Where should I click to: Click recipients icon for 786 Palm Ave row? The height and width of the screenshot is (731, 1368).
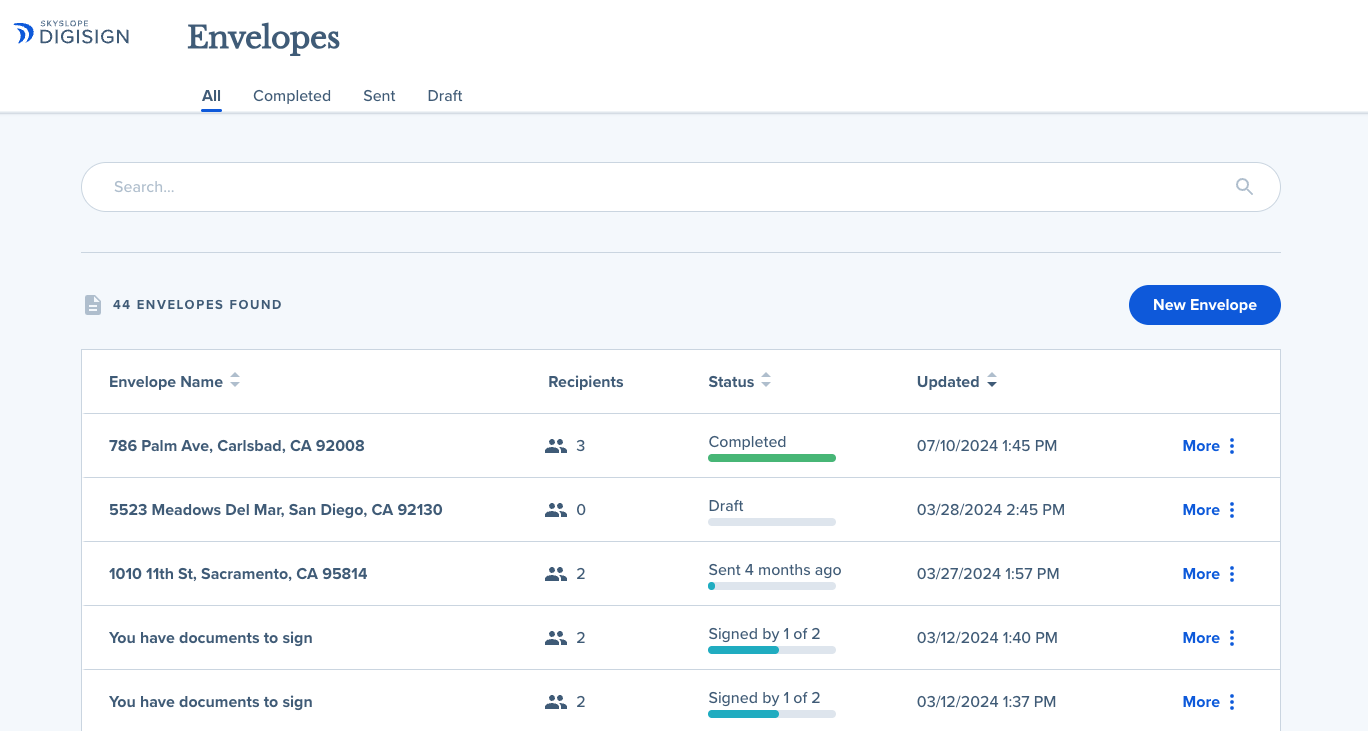point(556,446)
